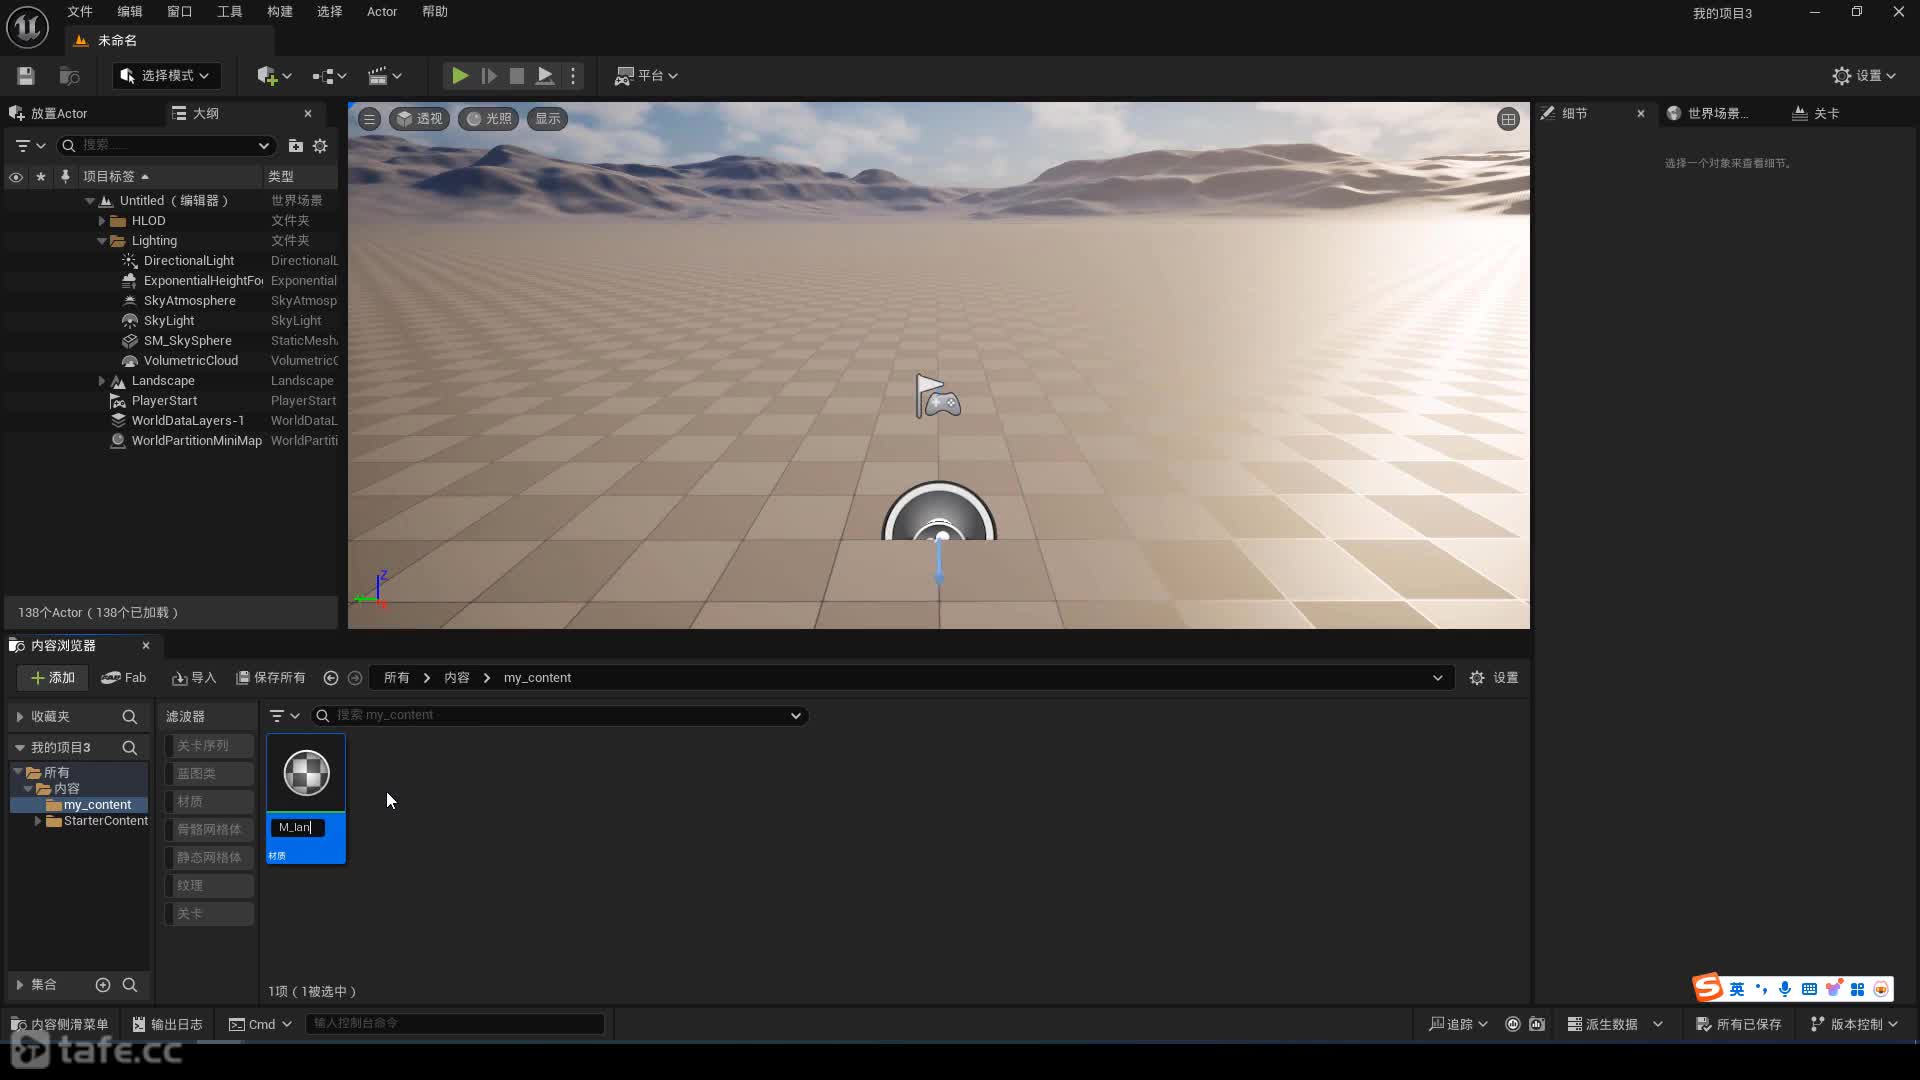Toggle the visibility eye column header
The image size is (1920, 1080).
coord(16,177)
